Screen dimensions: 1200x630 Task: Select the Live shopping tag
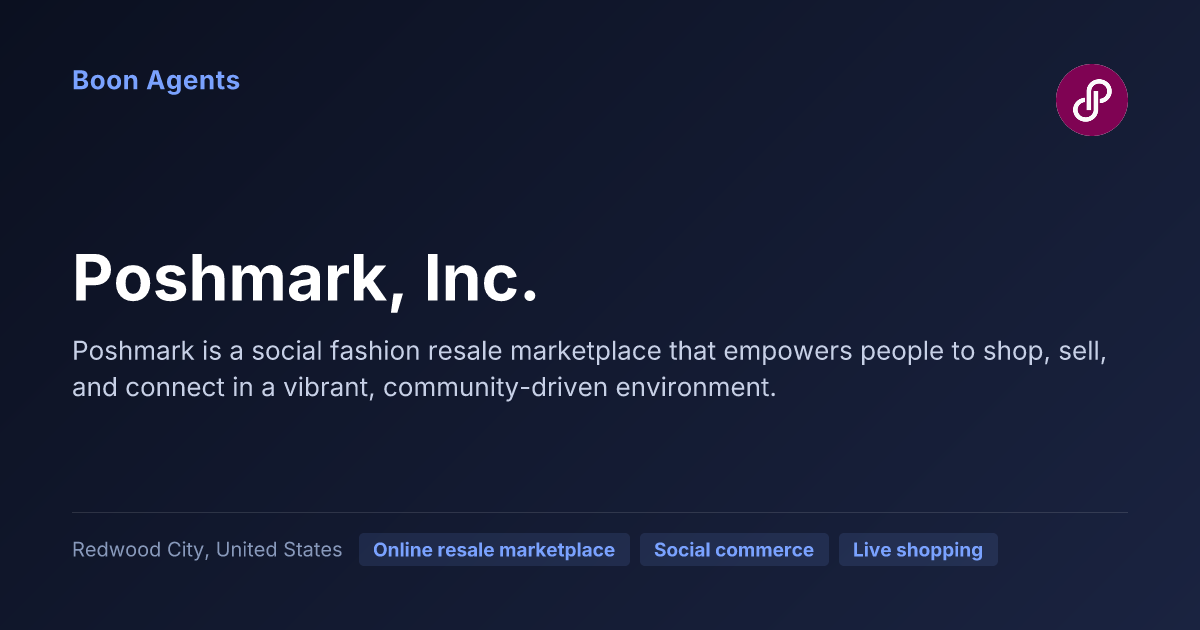pos(918,550)
